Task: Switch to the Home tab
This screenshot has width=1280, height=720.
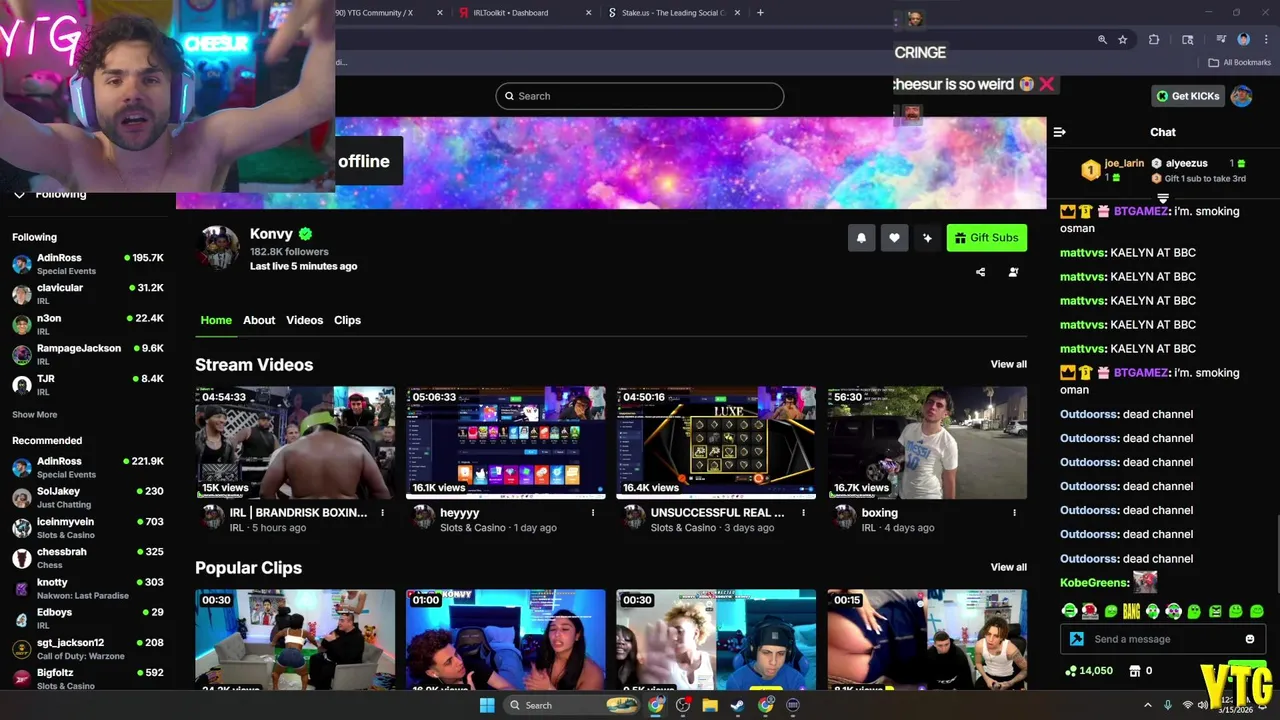Action: [216, 320]
